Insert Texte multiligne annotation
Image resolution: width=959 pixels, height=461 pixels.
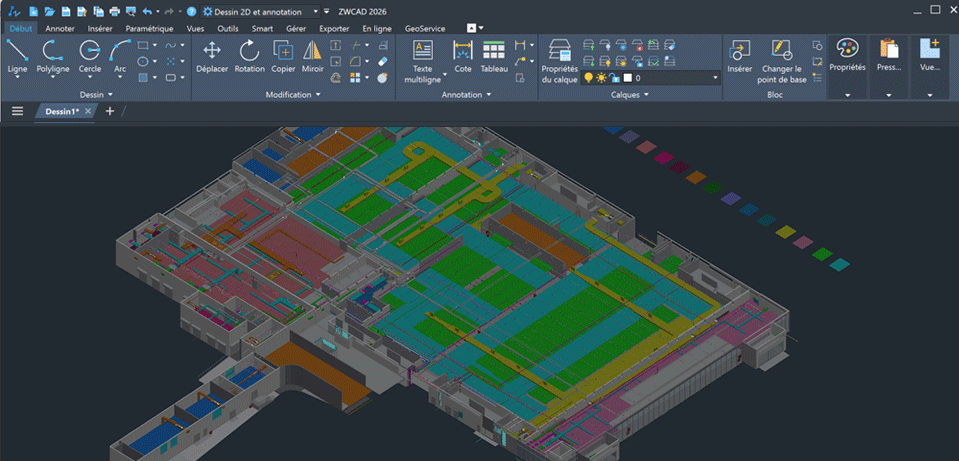click(423, 61)
